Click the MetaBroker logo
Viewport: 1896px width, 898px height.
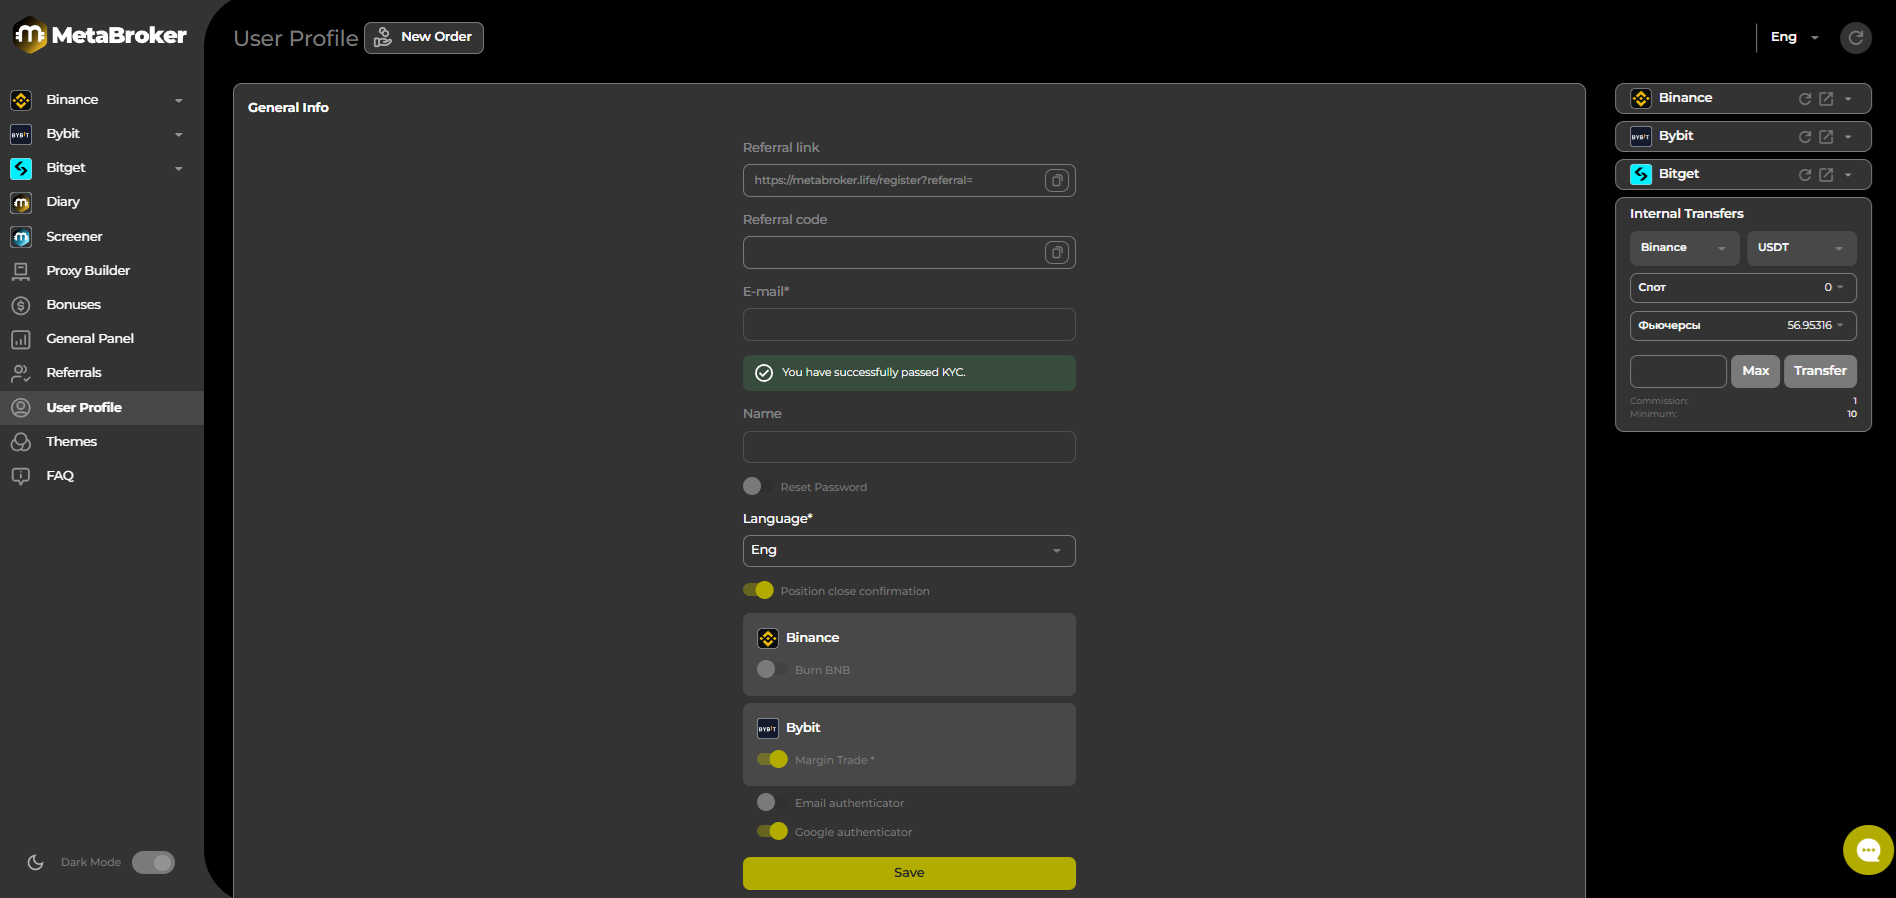tap(100, 36)
